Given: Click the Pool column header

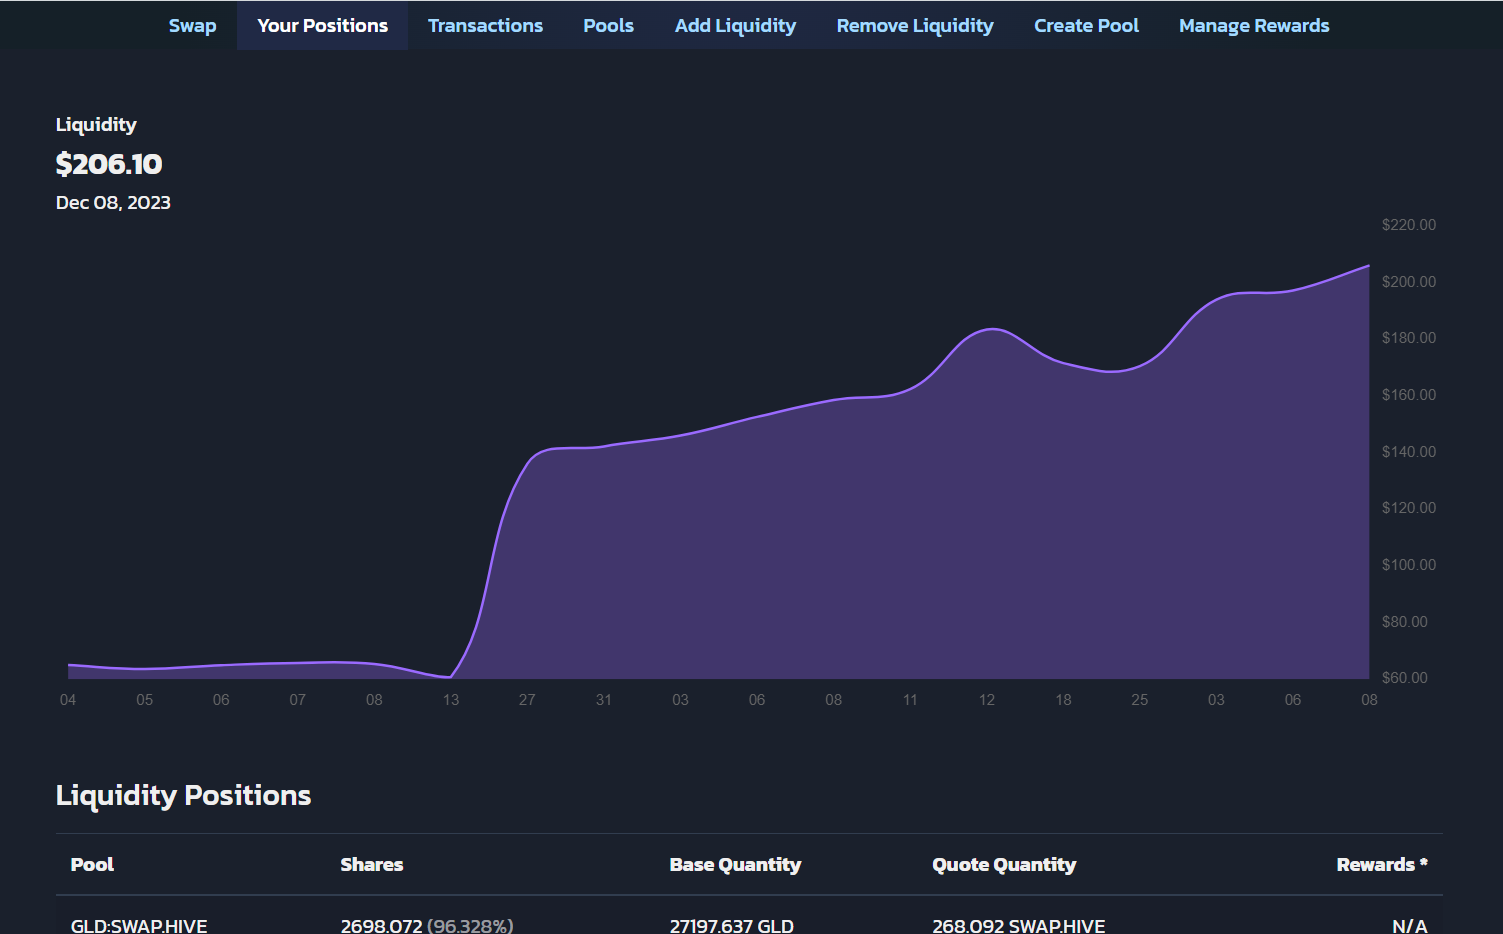Looking at the screenshot, I should point(92,865).
